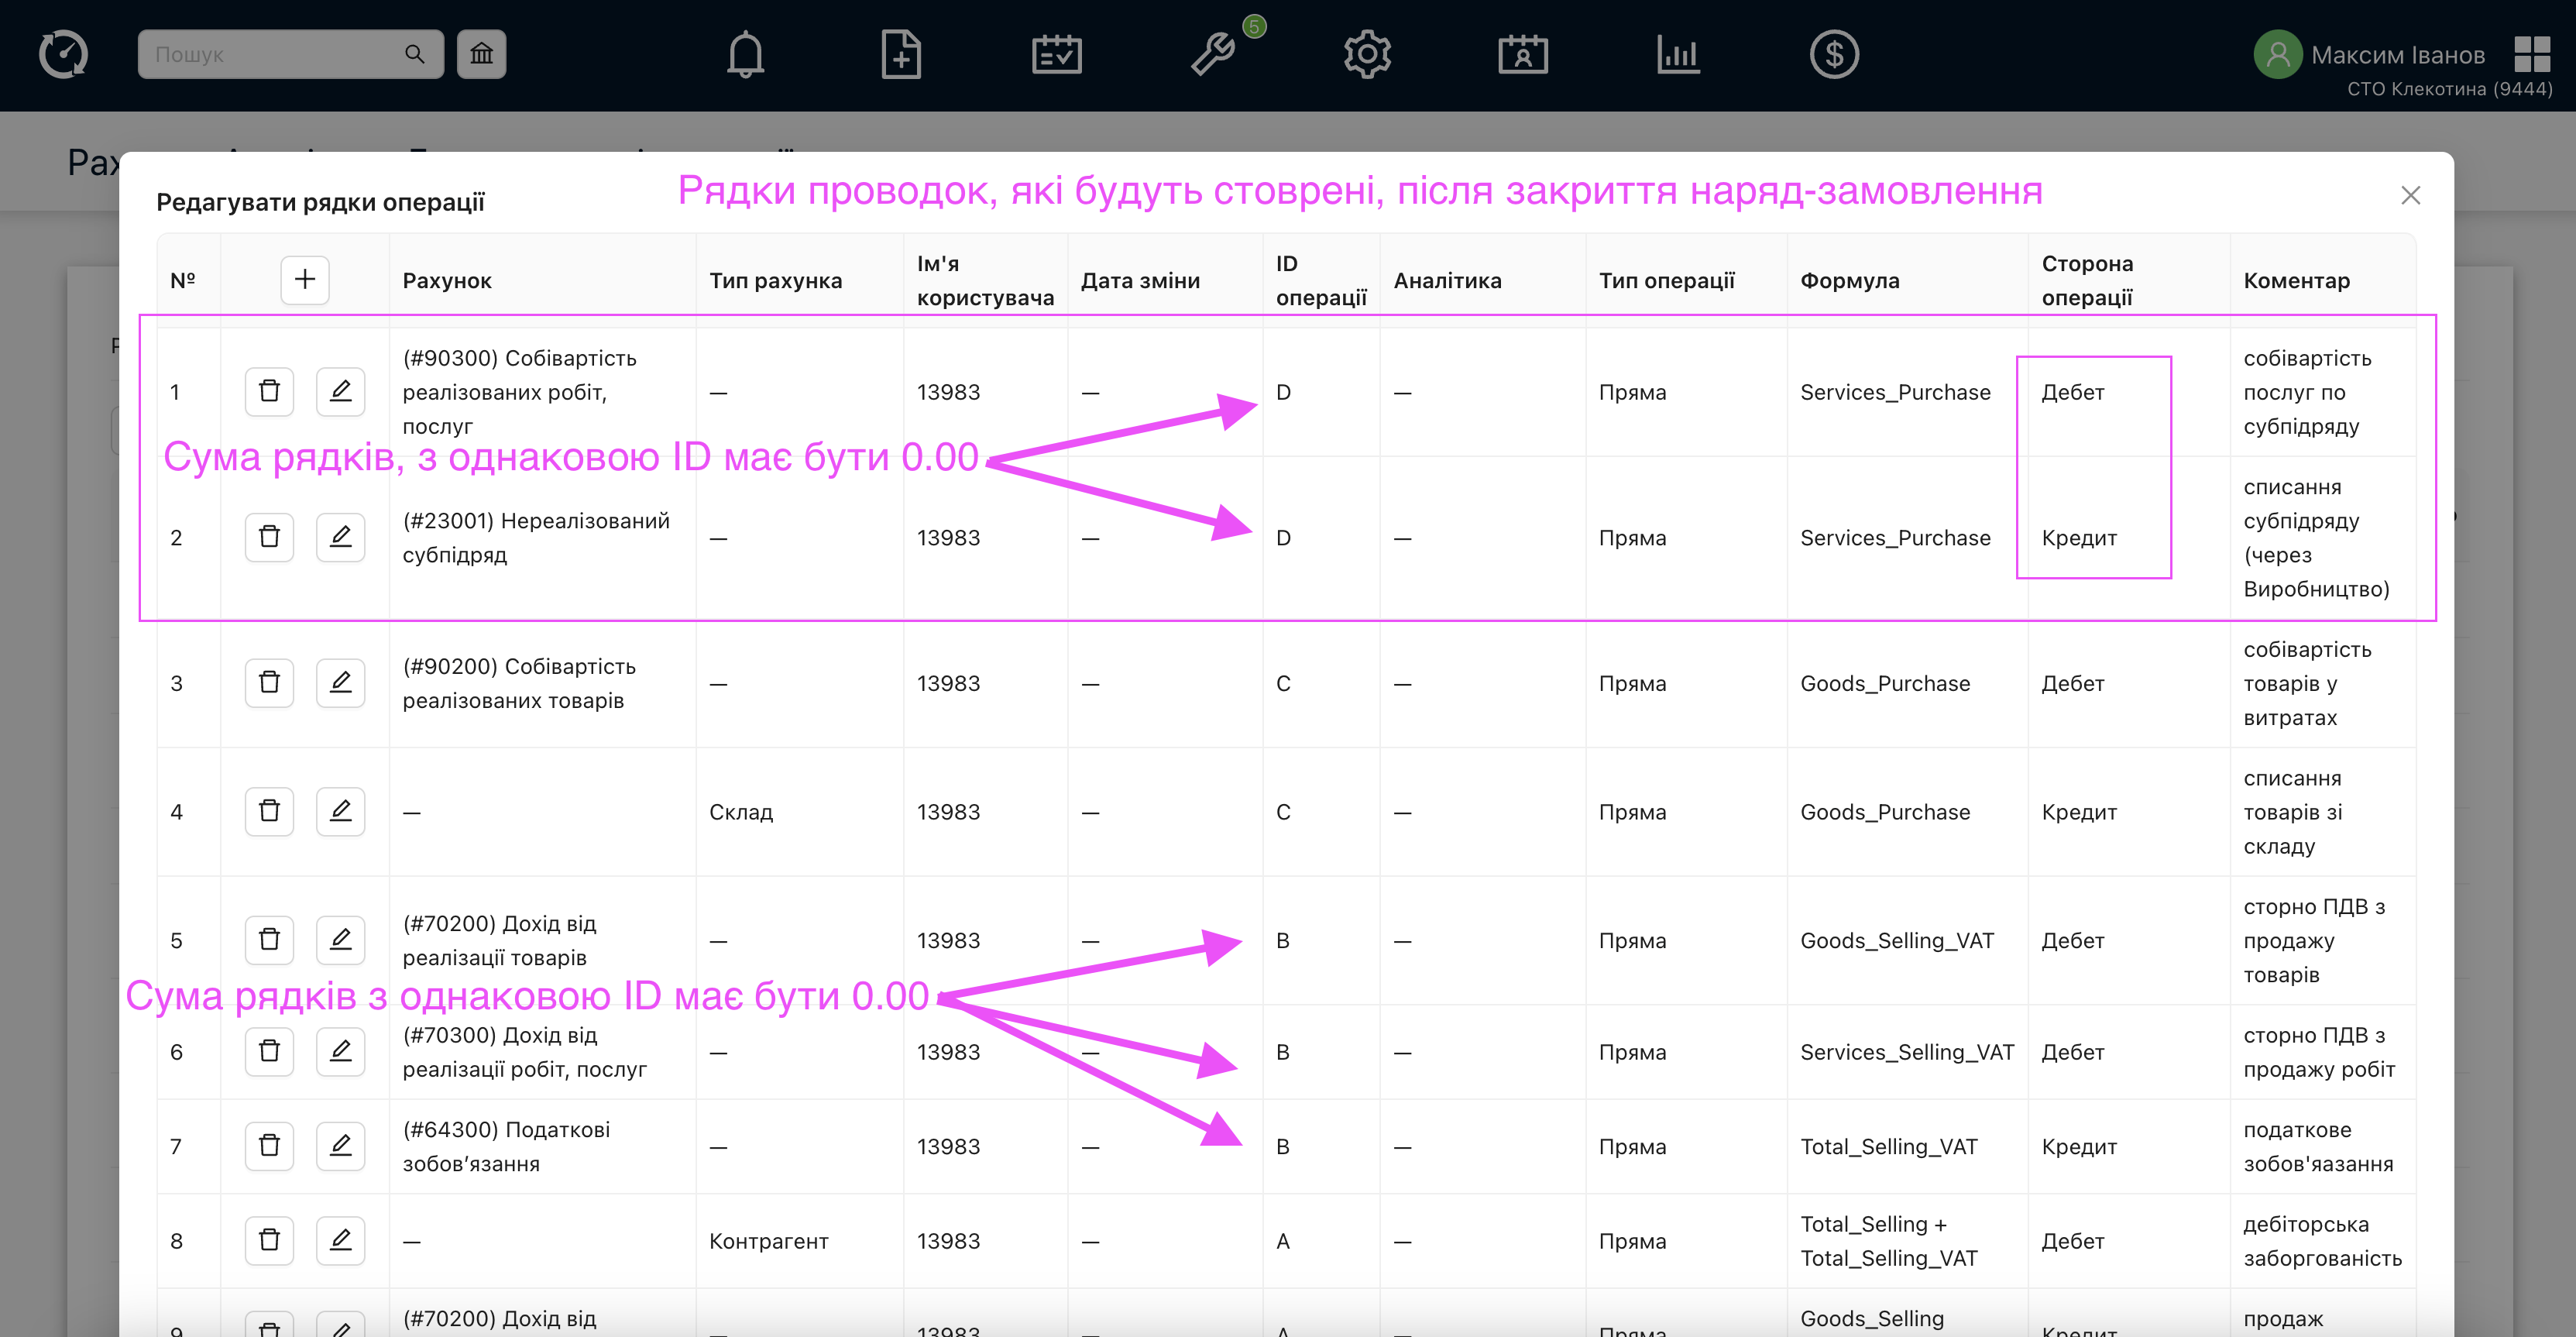Delete row 7 Податкові зобов'язання with trash icon

pos(269,1146)
